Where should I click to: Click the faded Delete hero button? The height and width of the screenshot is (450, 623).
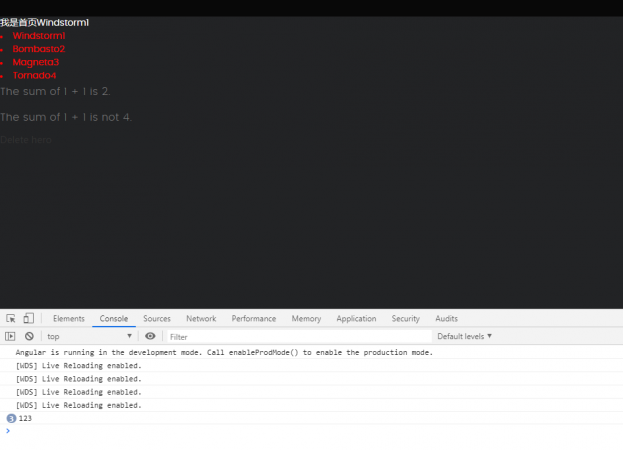pyautogui.click(x=26, y=140)
